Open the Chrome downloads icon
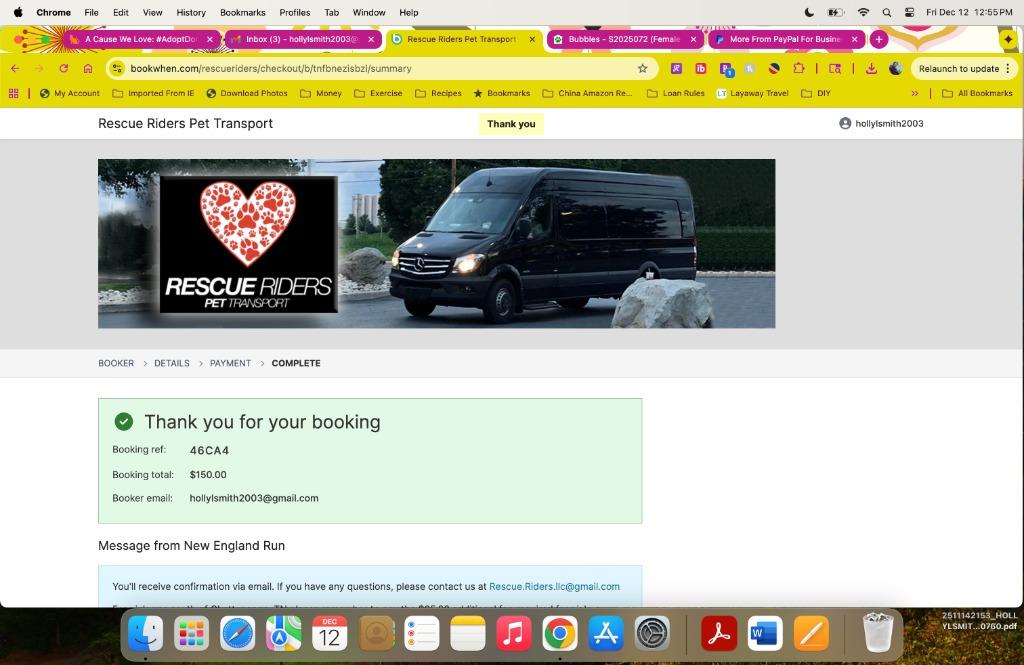This screenshot has height=665, width=1024. click(871, 69)
